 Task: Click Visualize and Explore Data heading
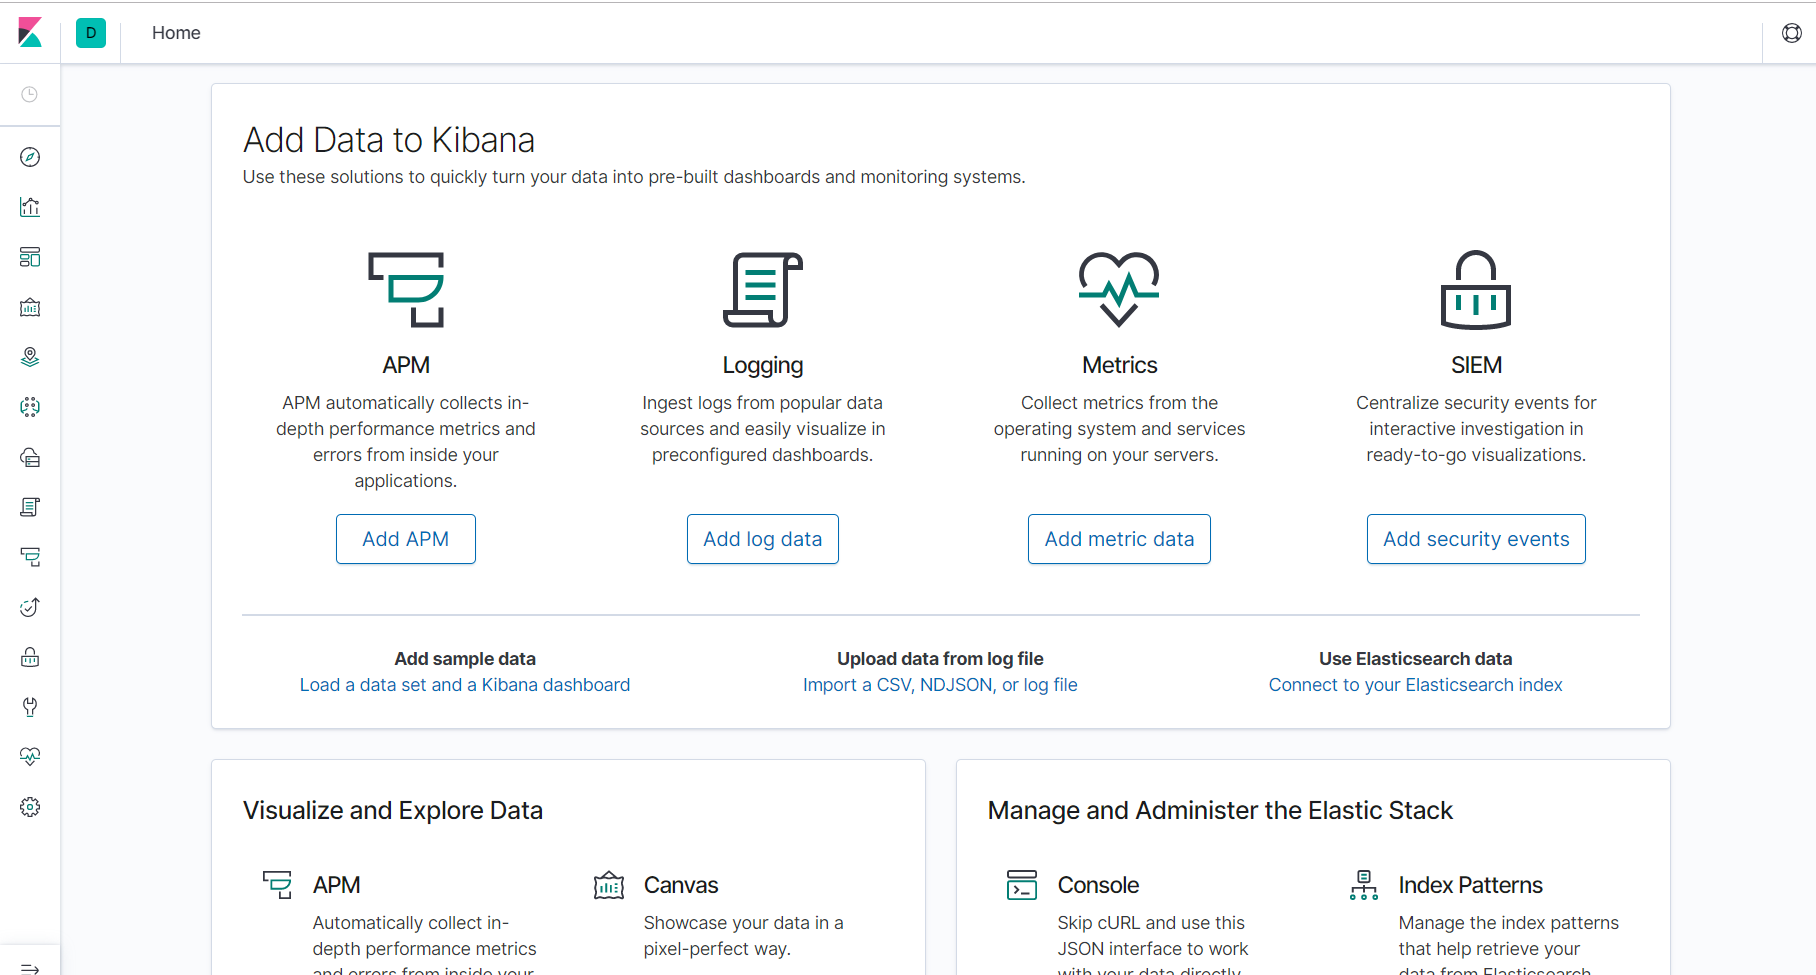point(393,810)
